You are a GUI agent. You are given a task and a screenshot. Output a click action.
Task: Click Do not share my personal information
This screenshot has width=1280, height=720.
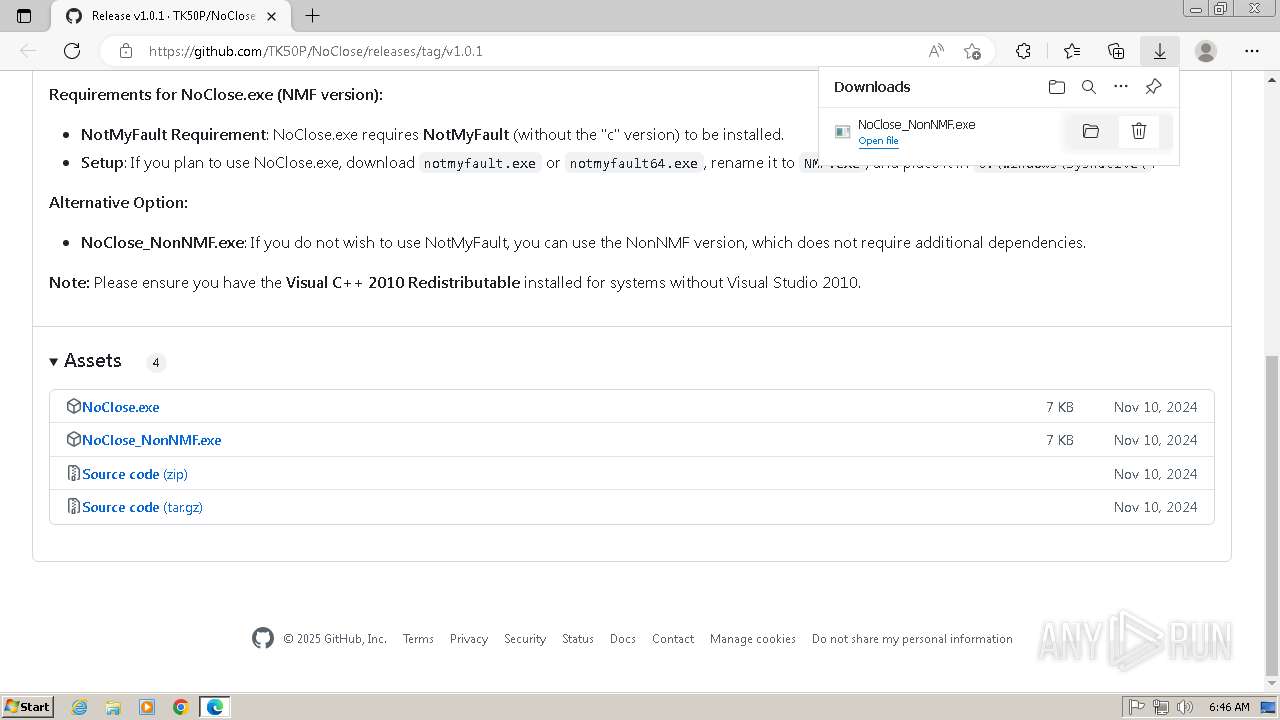(912, 639)
